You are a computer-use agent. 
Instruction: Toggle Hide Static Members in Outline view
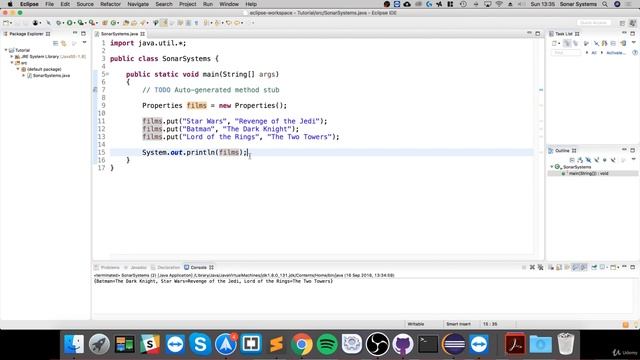coord(596,160)
